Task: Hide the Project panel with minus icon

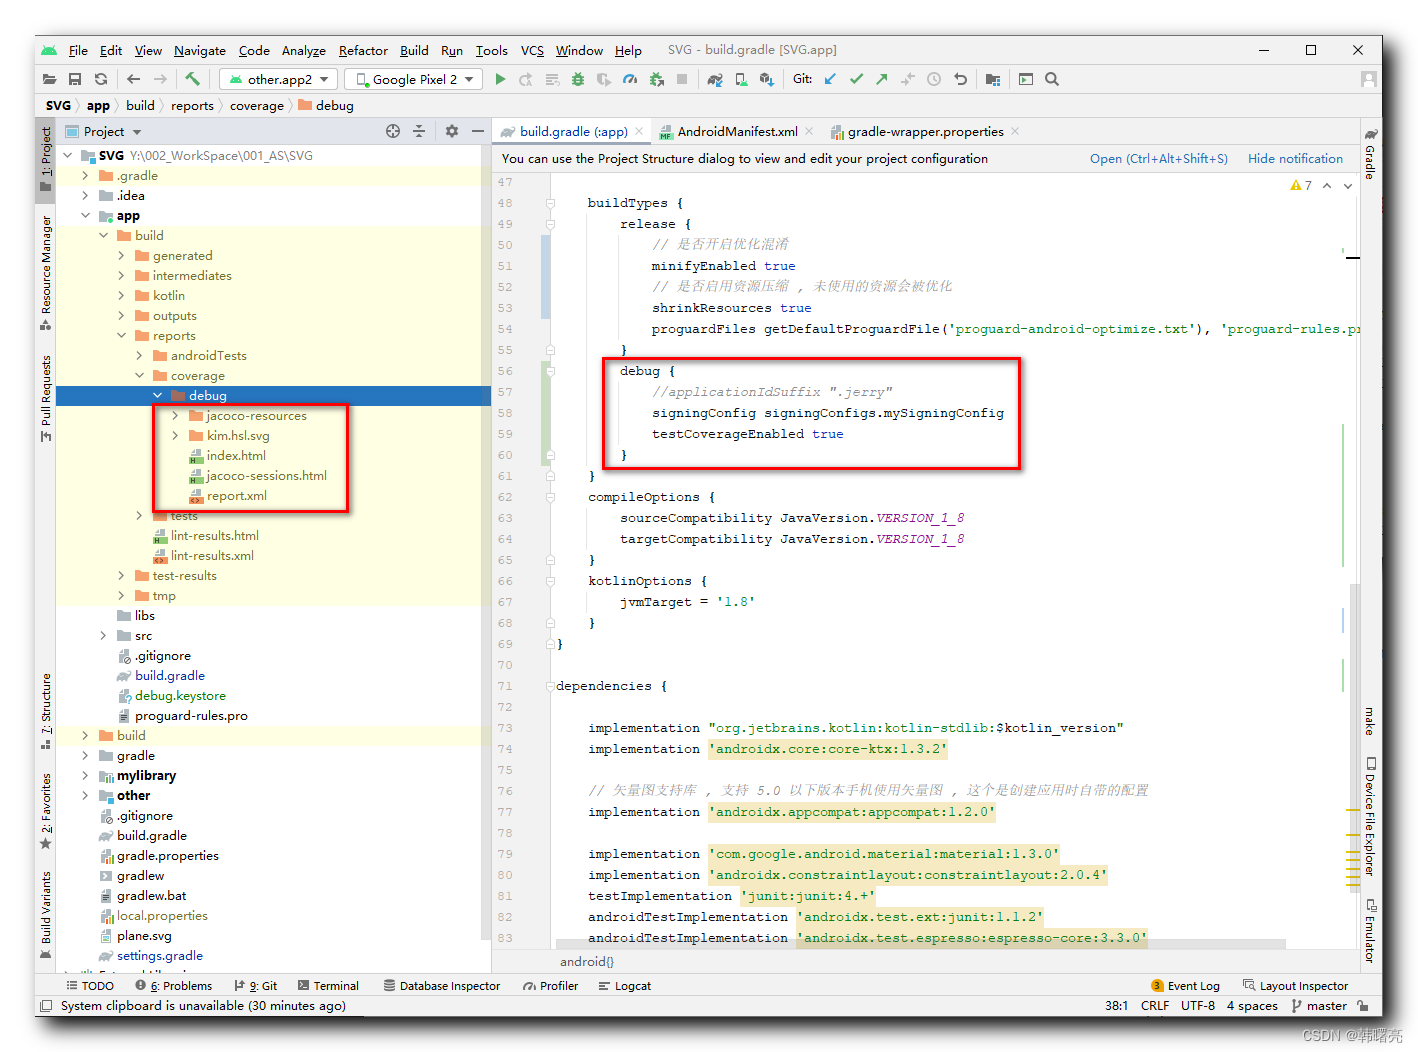Action: [x=478, y=131]
